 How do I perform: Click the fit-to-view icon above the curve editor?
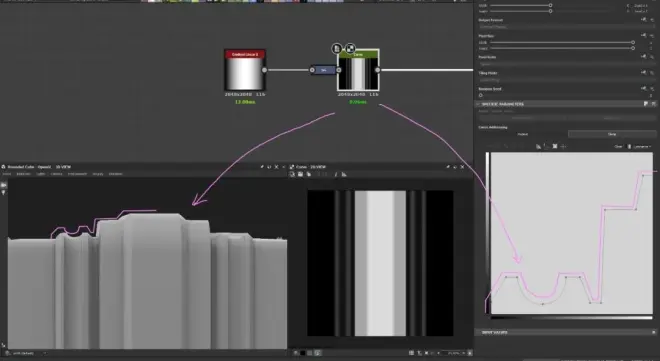[x=555, y=146]
